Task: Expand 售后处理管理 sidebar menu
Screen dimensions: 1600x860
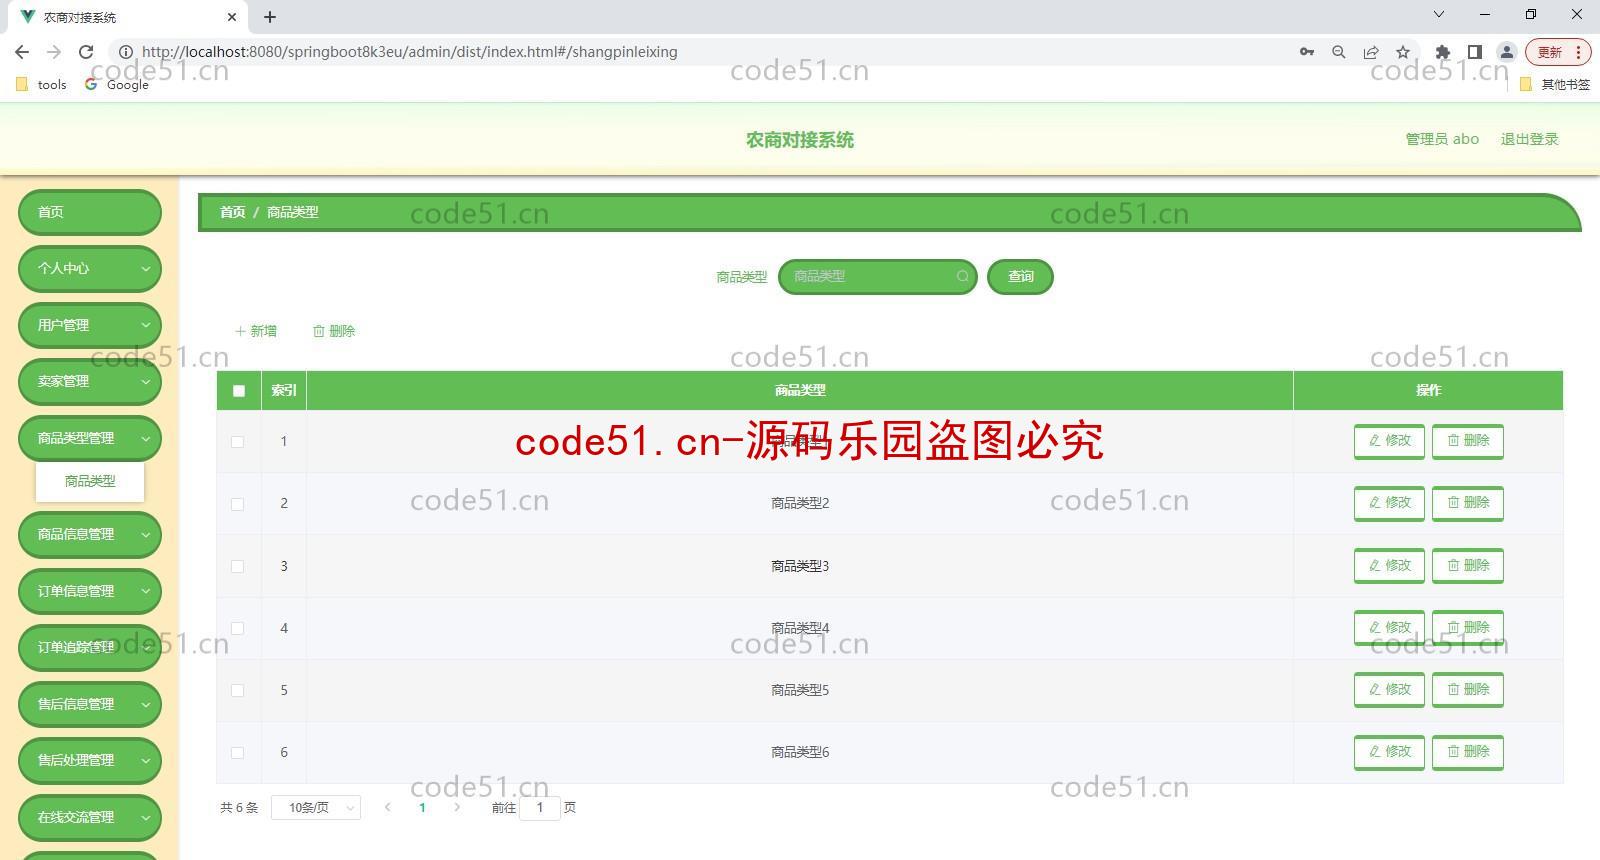Action: 90,761
